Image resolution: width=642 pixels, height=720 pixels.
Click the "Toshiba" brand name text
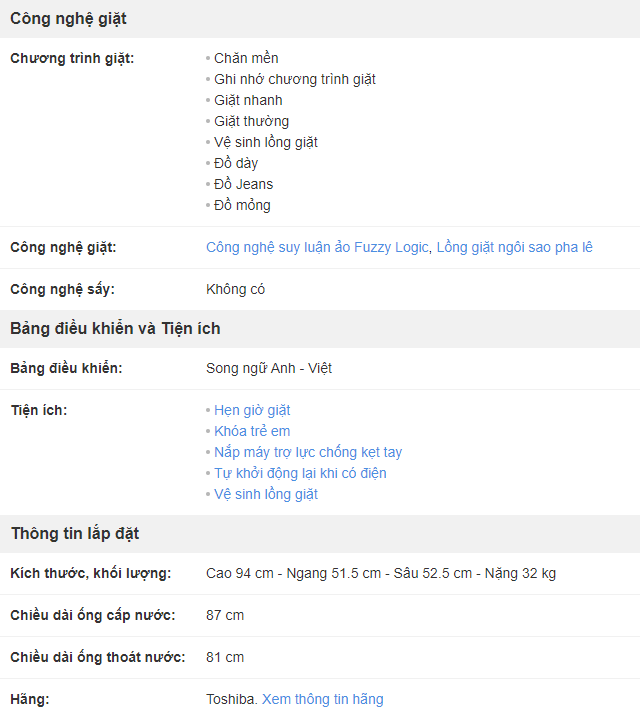231,699
